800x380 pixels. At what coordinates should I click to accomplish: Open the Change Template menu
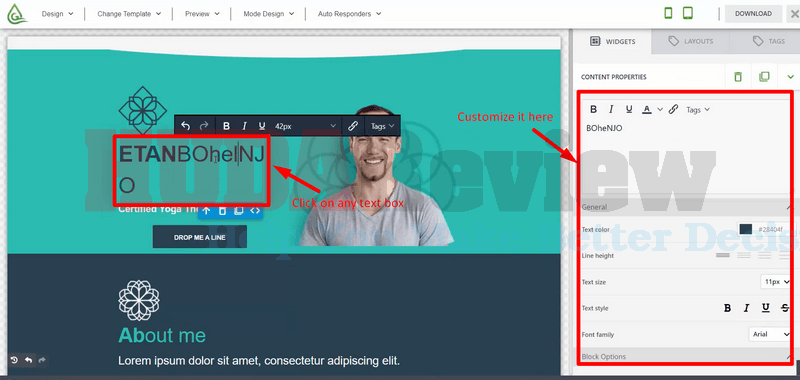(x=129, y=14)
